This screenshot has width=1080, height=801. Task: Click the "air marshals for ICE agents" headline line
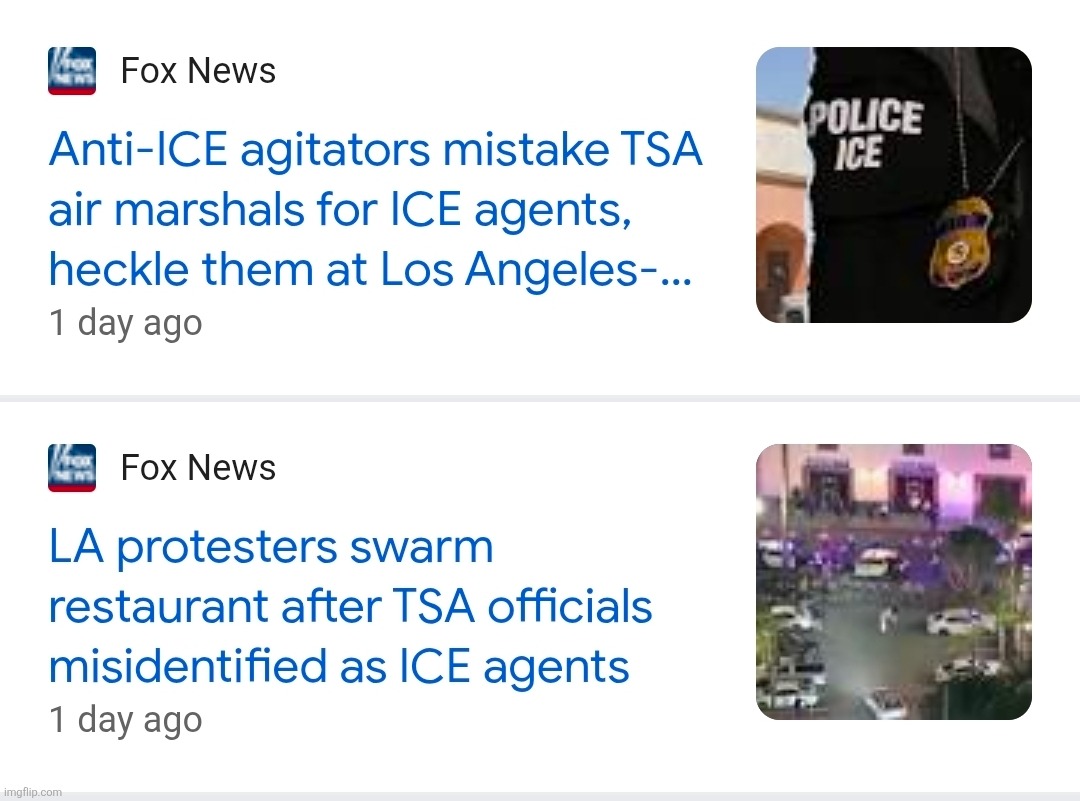point(339,211)
